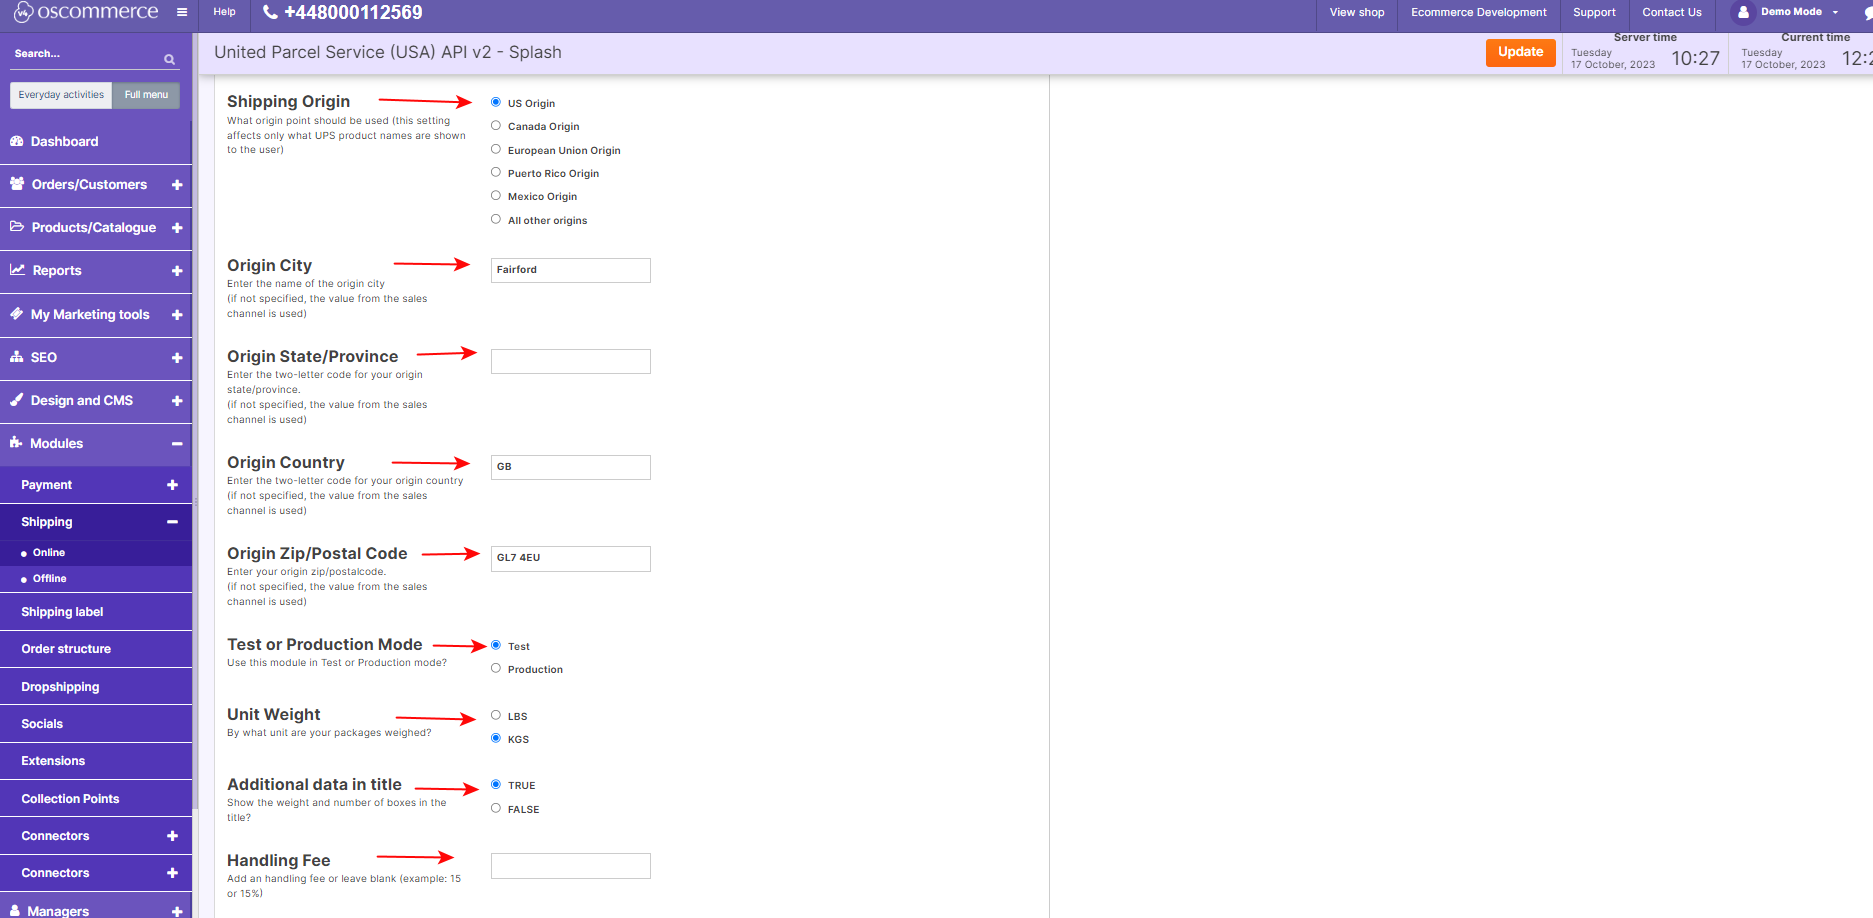Collapse Shipping submenu minus icon

point(172,522)
